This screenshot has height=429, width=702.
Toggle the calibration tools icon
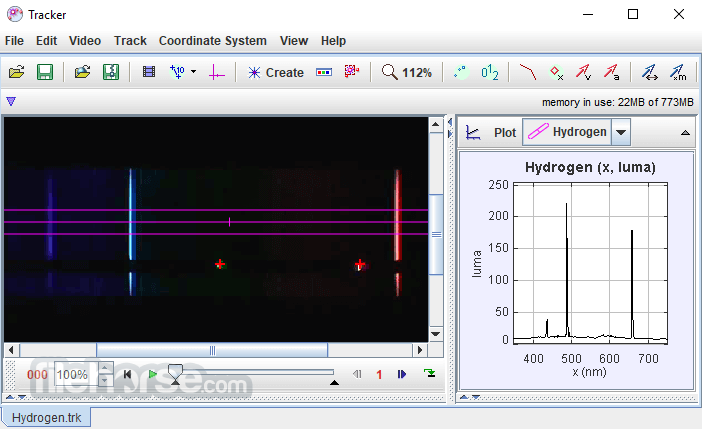[x=177, y=72]
